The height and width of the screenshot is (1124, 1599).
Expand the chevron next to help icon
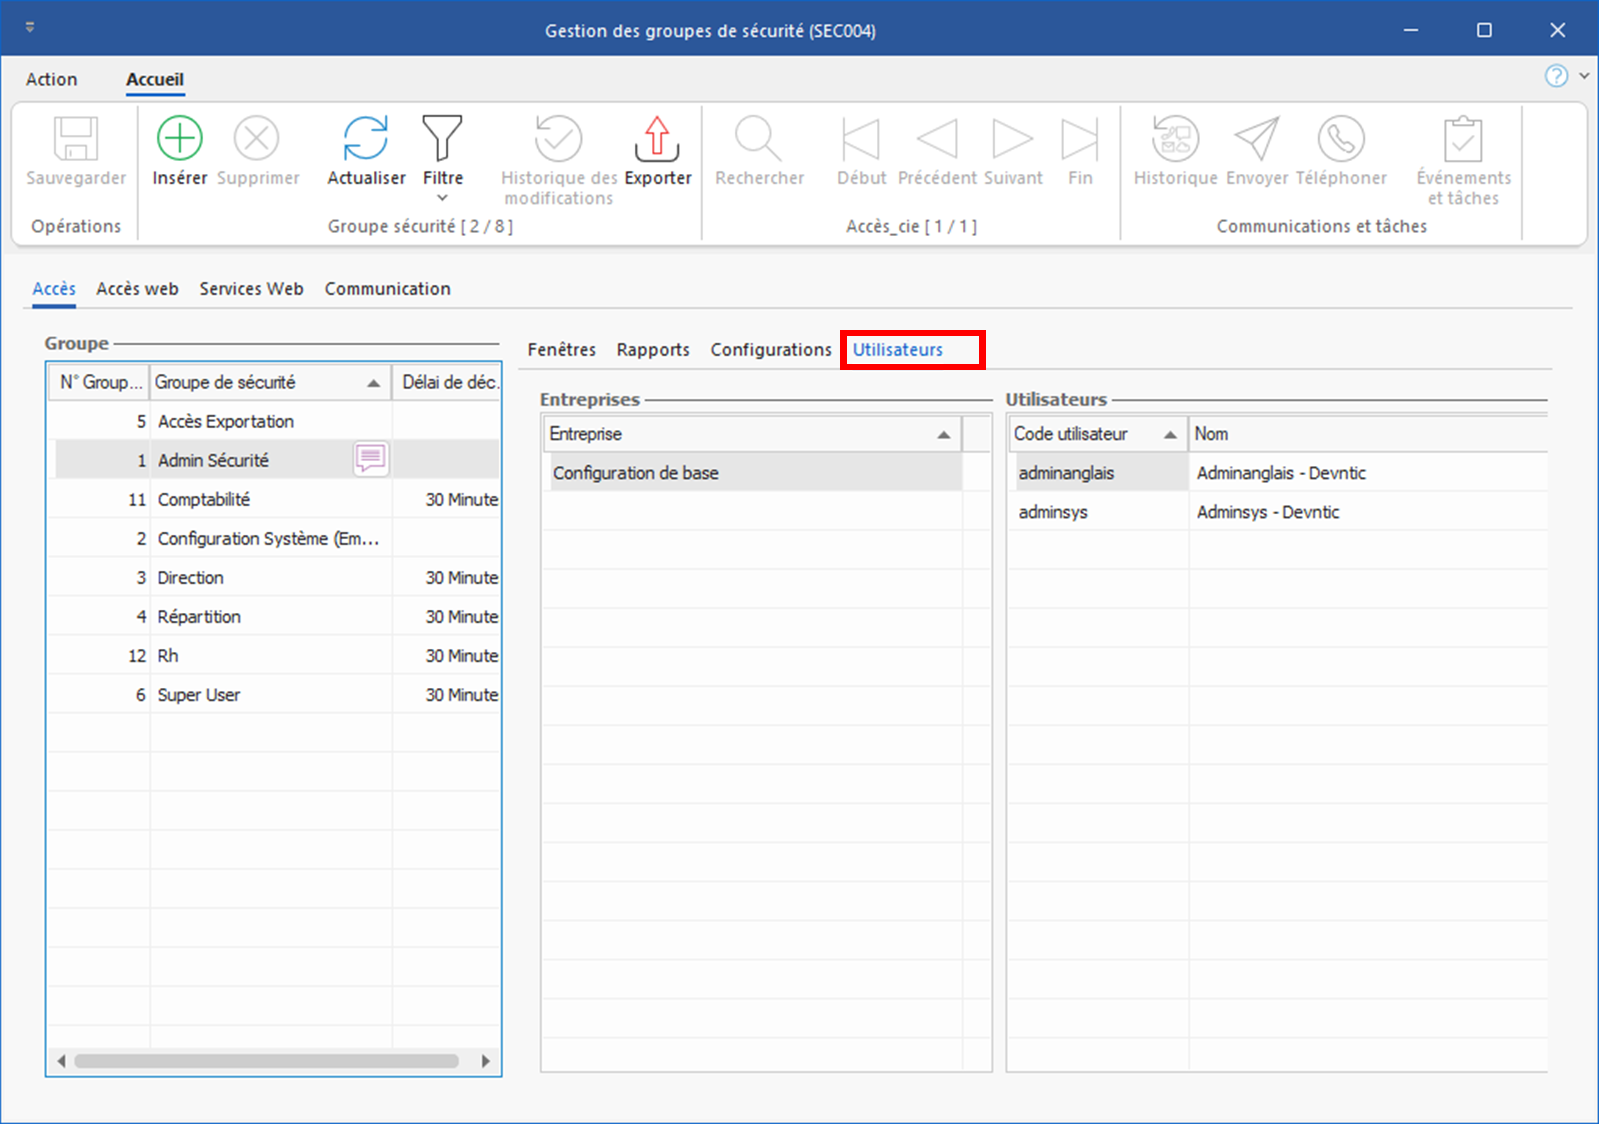1584,76
